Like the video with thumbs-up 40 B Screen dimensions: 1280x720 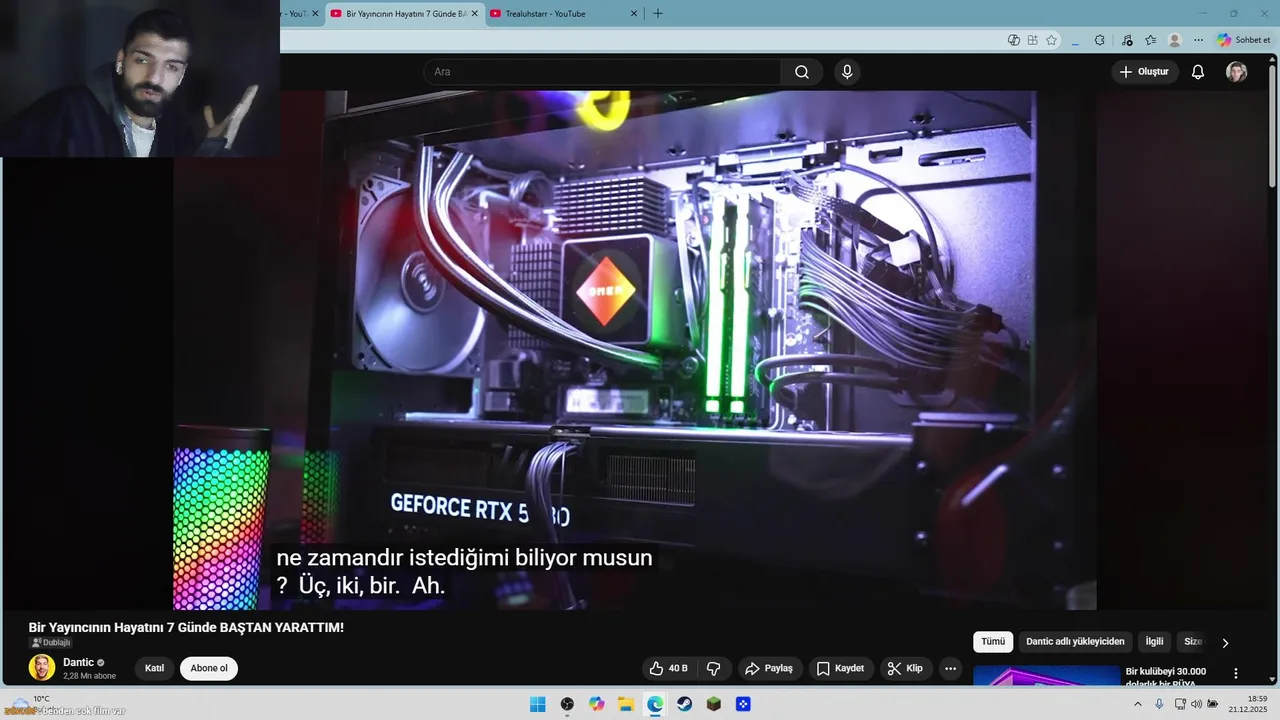(x=668, y=668)
